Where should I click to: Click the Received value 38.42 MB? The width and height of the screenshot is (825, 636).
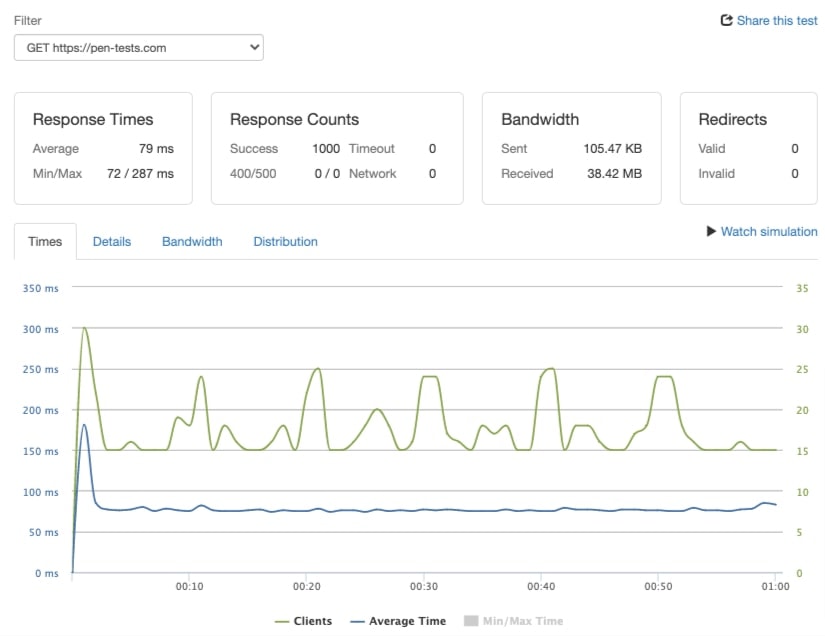(615, 174)
